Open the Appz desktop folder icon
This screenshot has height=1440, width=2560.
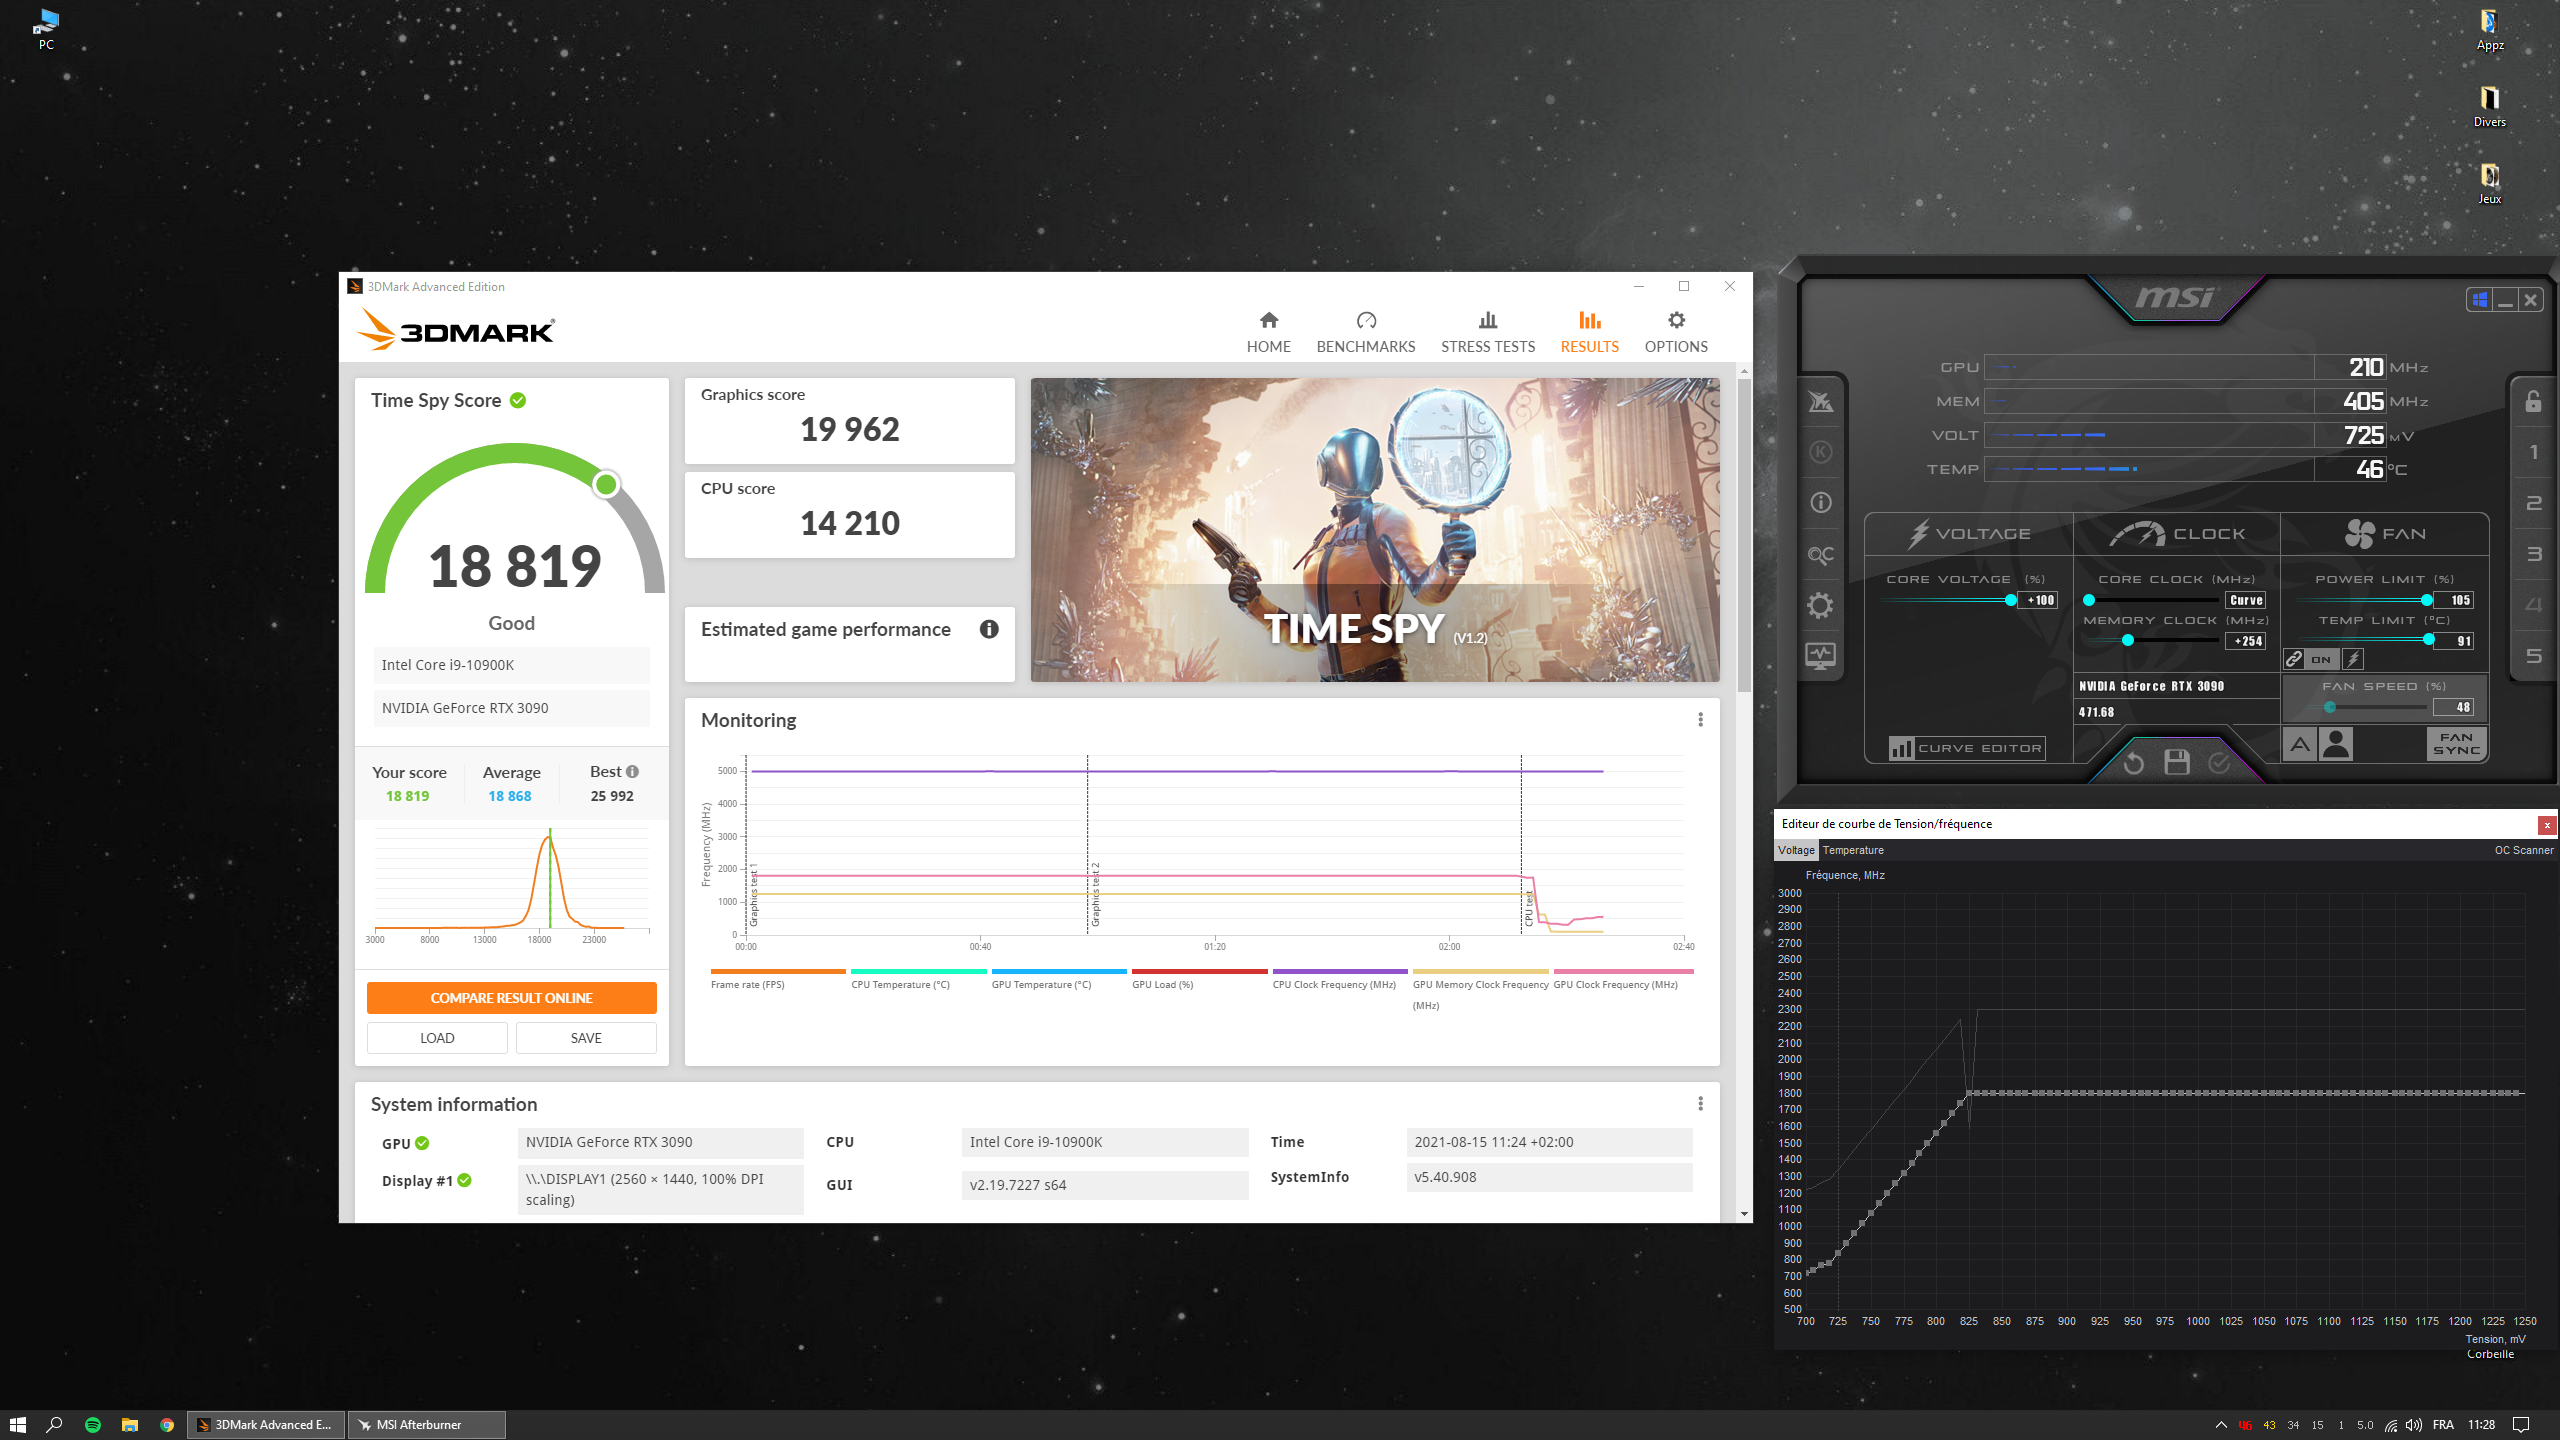point(2490,31)
